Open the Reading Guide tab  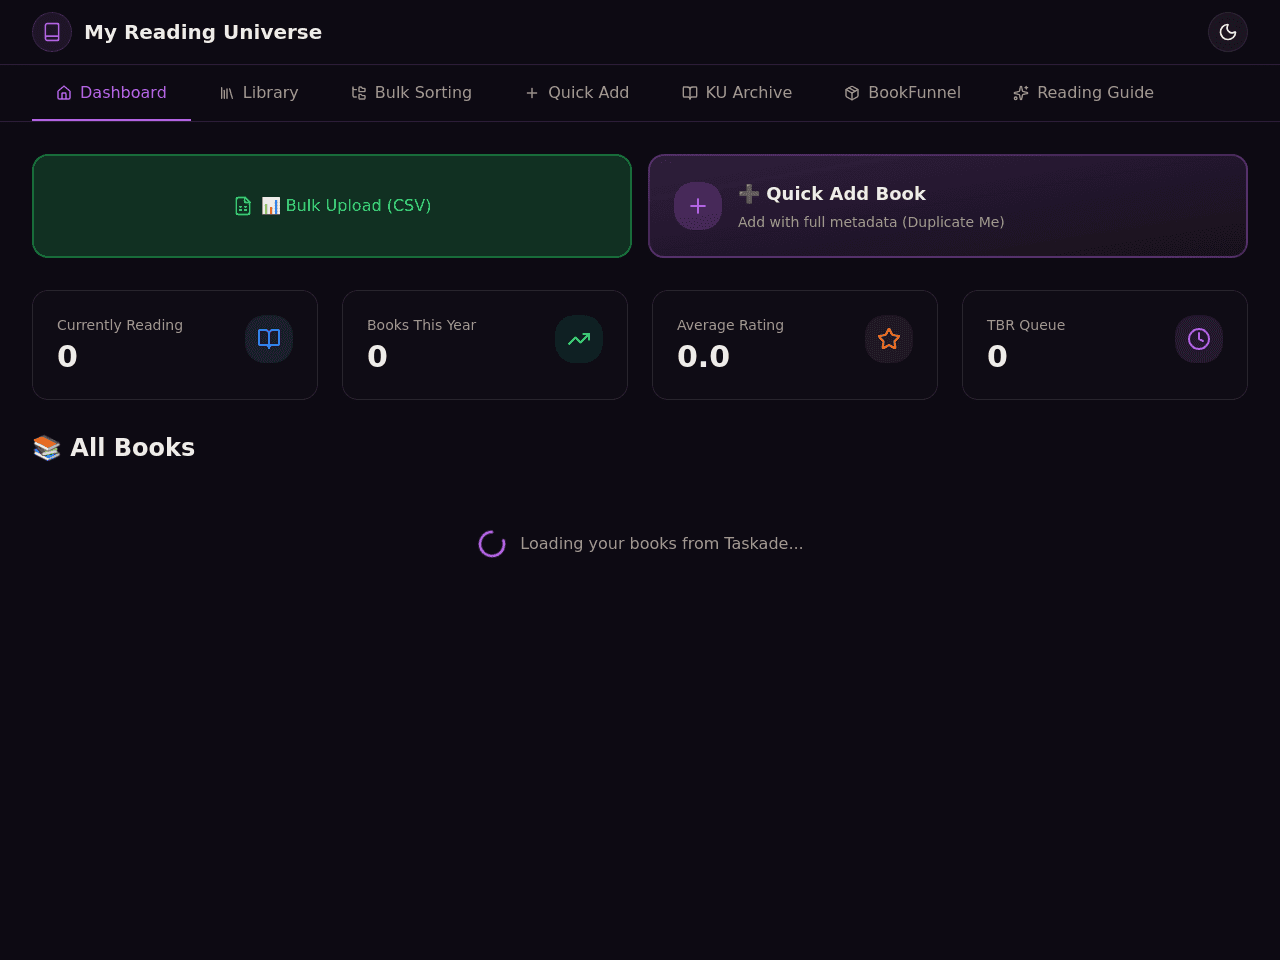[x=1083, y=93]
